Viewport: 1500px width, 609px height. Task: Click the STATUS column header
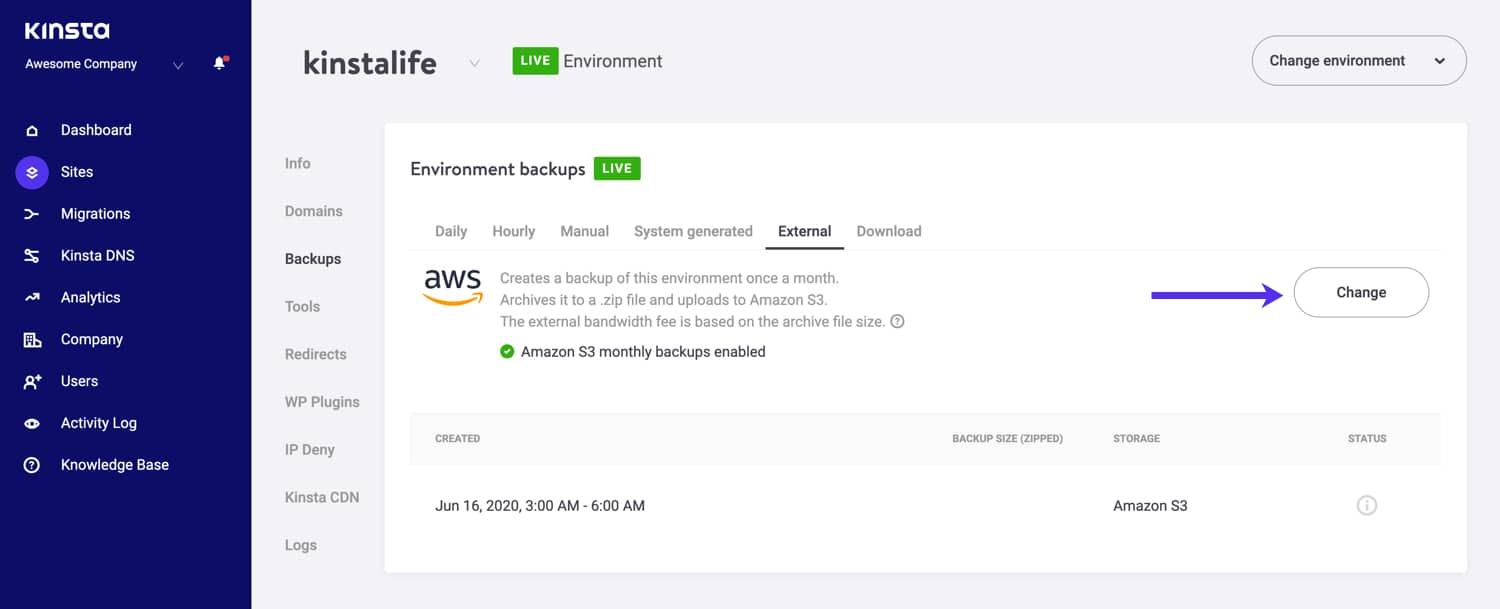(1367, 439)
